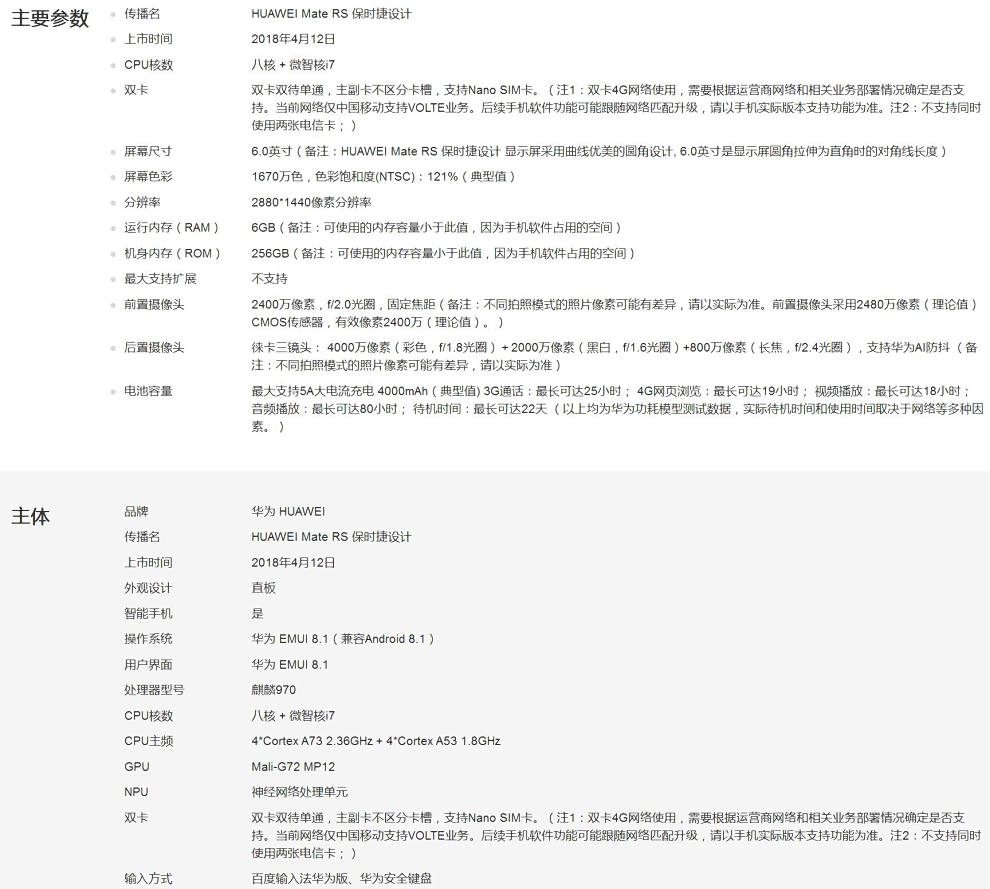Click the '分辨率' label
The height and width of the screenshot is (889, 990).
142,203
